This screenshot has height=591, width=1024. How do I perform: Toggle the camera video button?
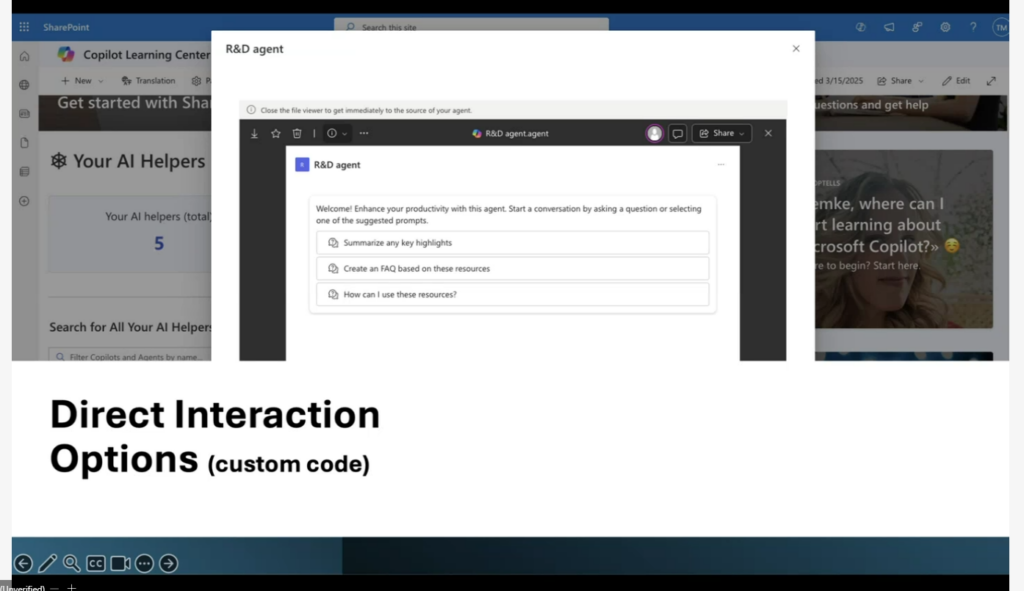[120, 563]
